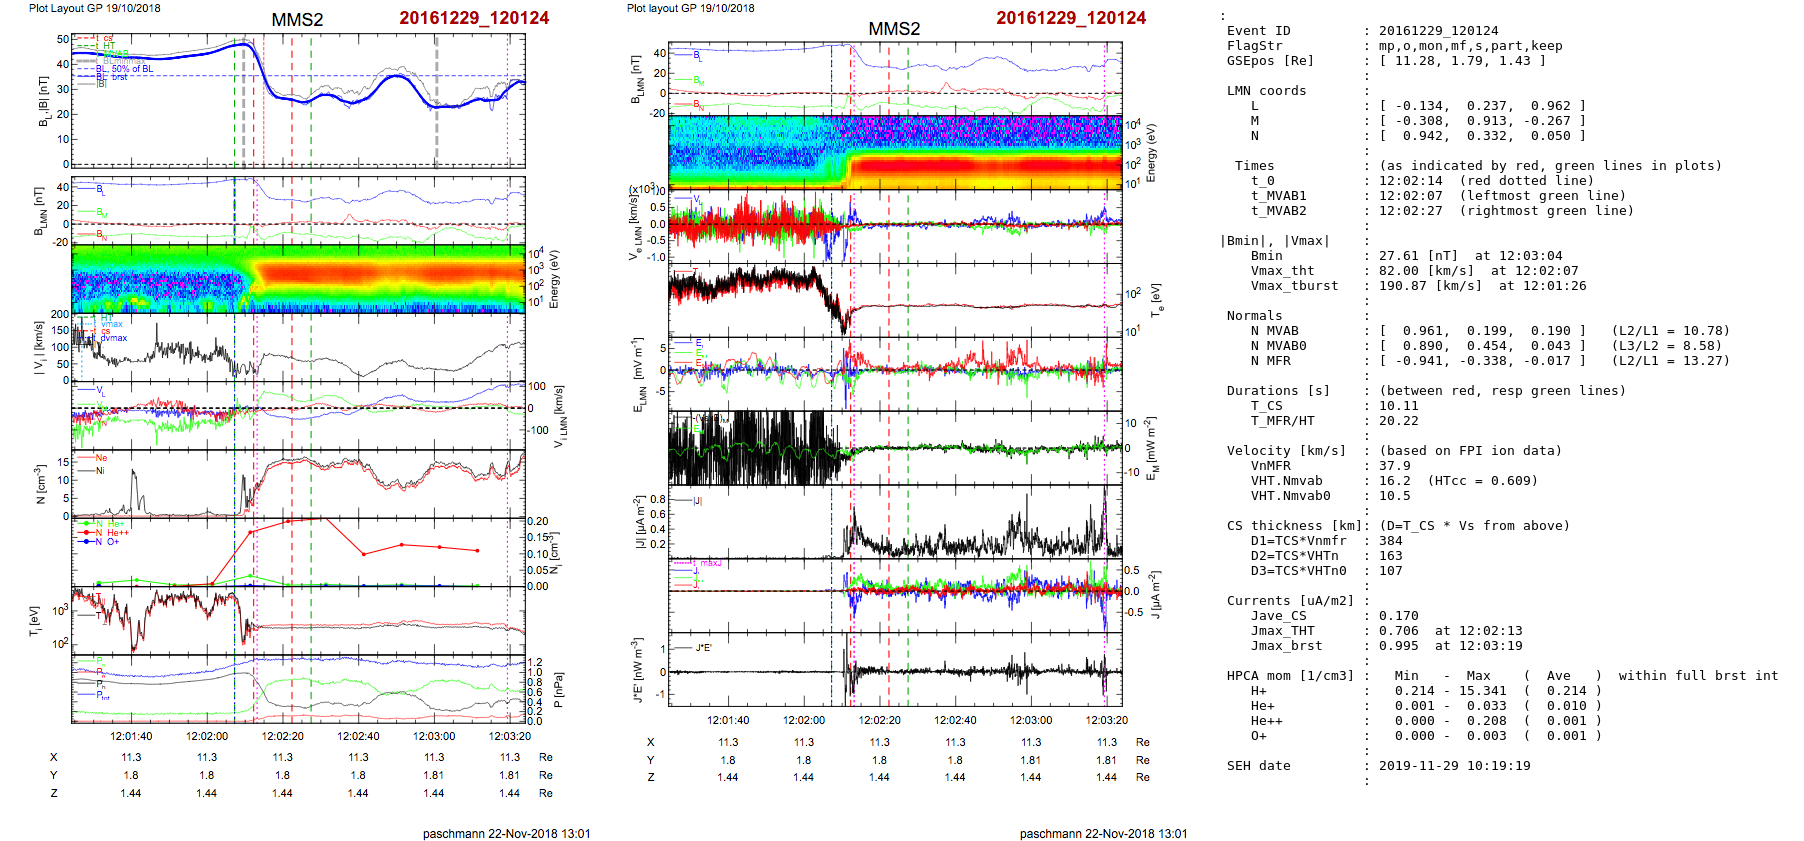Screen dimensions: 1804x841
Task: Select the red 20161229_120124 heading of left plot
Action: click(474, 18)
